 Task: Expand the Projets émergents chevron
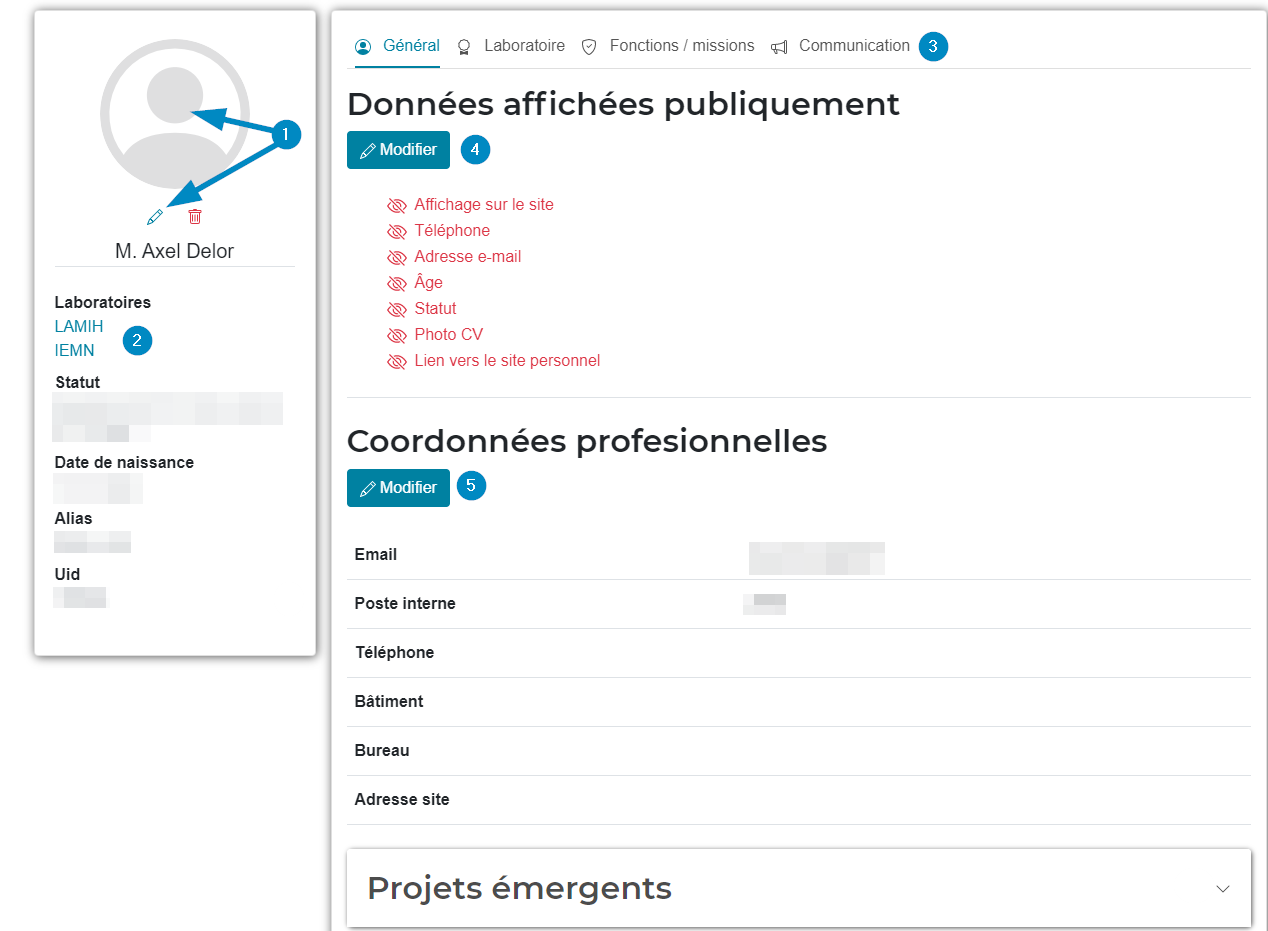click(x=1222, y=889)
